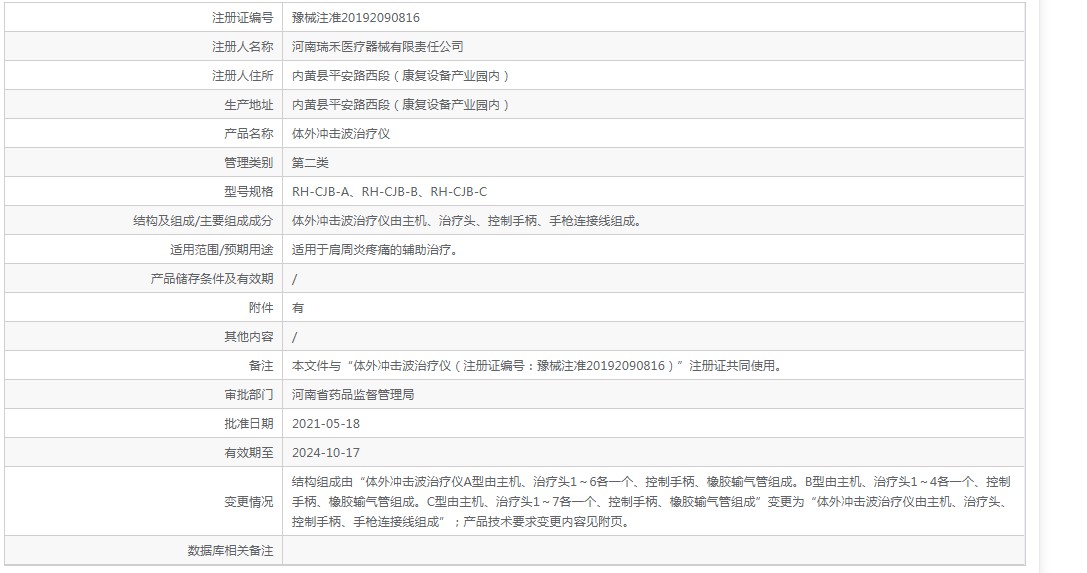
Task: Click the 型号规格 label
Action: [x=249, y=192]
